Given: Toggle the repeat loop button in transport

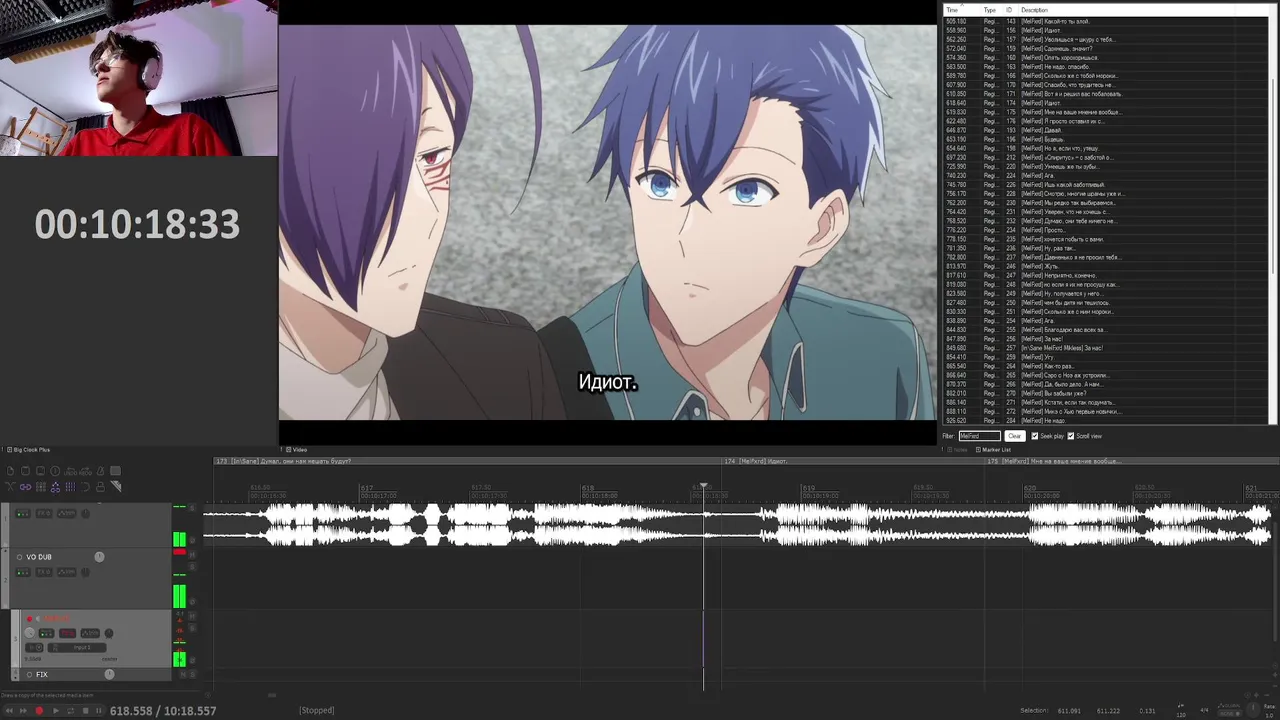Looking at the screenshot, I should pyautogui.click(x=71, y=711).
